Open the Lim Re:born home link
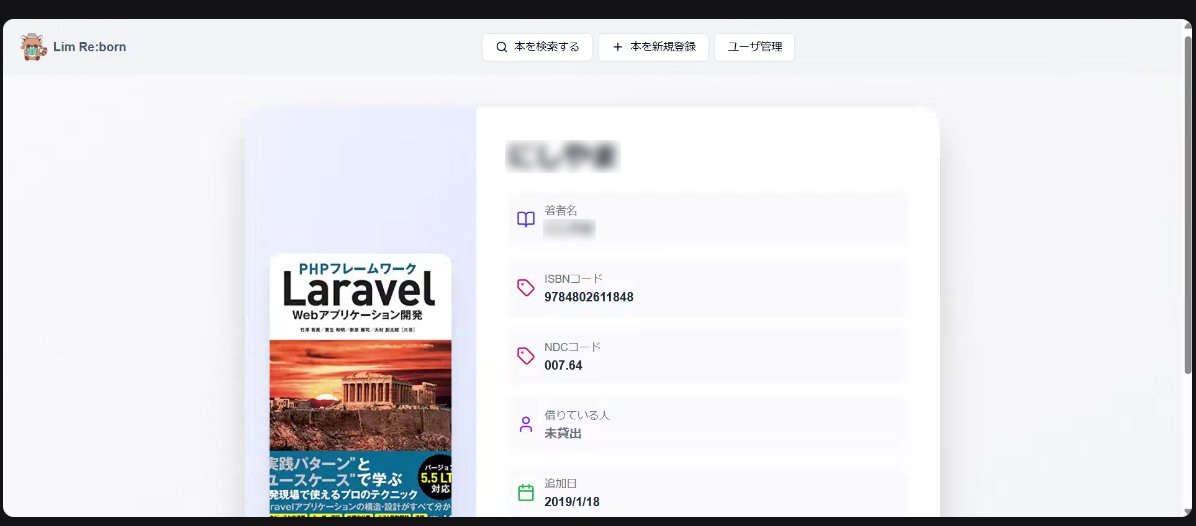The height and width of the screenshot is (526, 1196). coord(74,47)
